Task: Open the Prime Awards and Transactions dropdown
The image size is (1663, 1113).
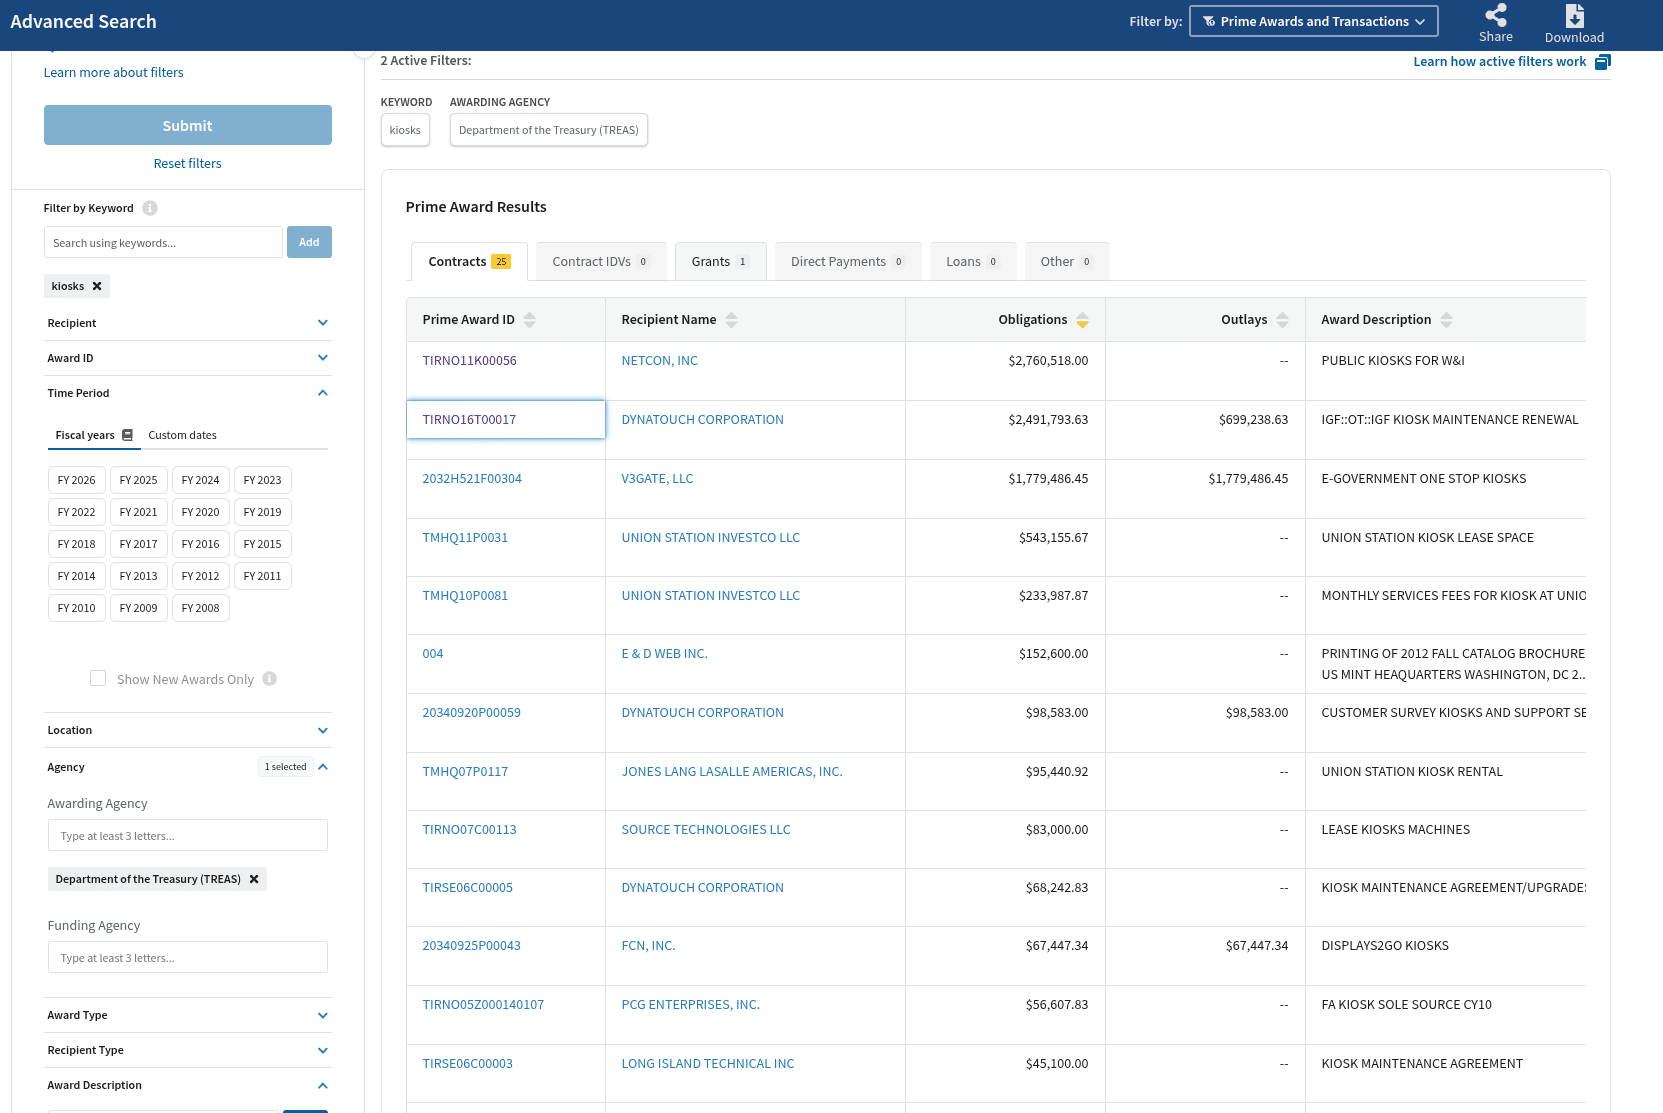Action: click(1313, 21)
